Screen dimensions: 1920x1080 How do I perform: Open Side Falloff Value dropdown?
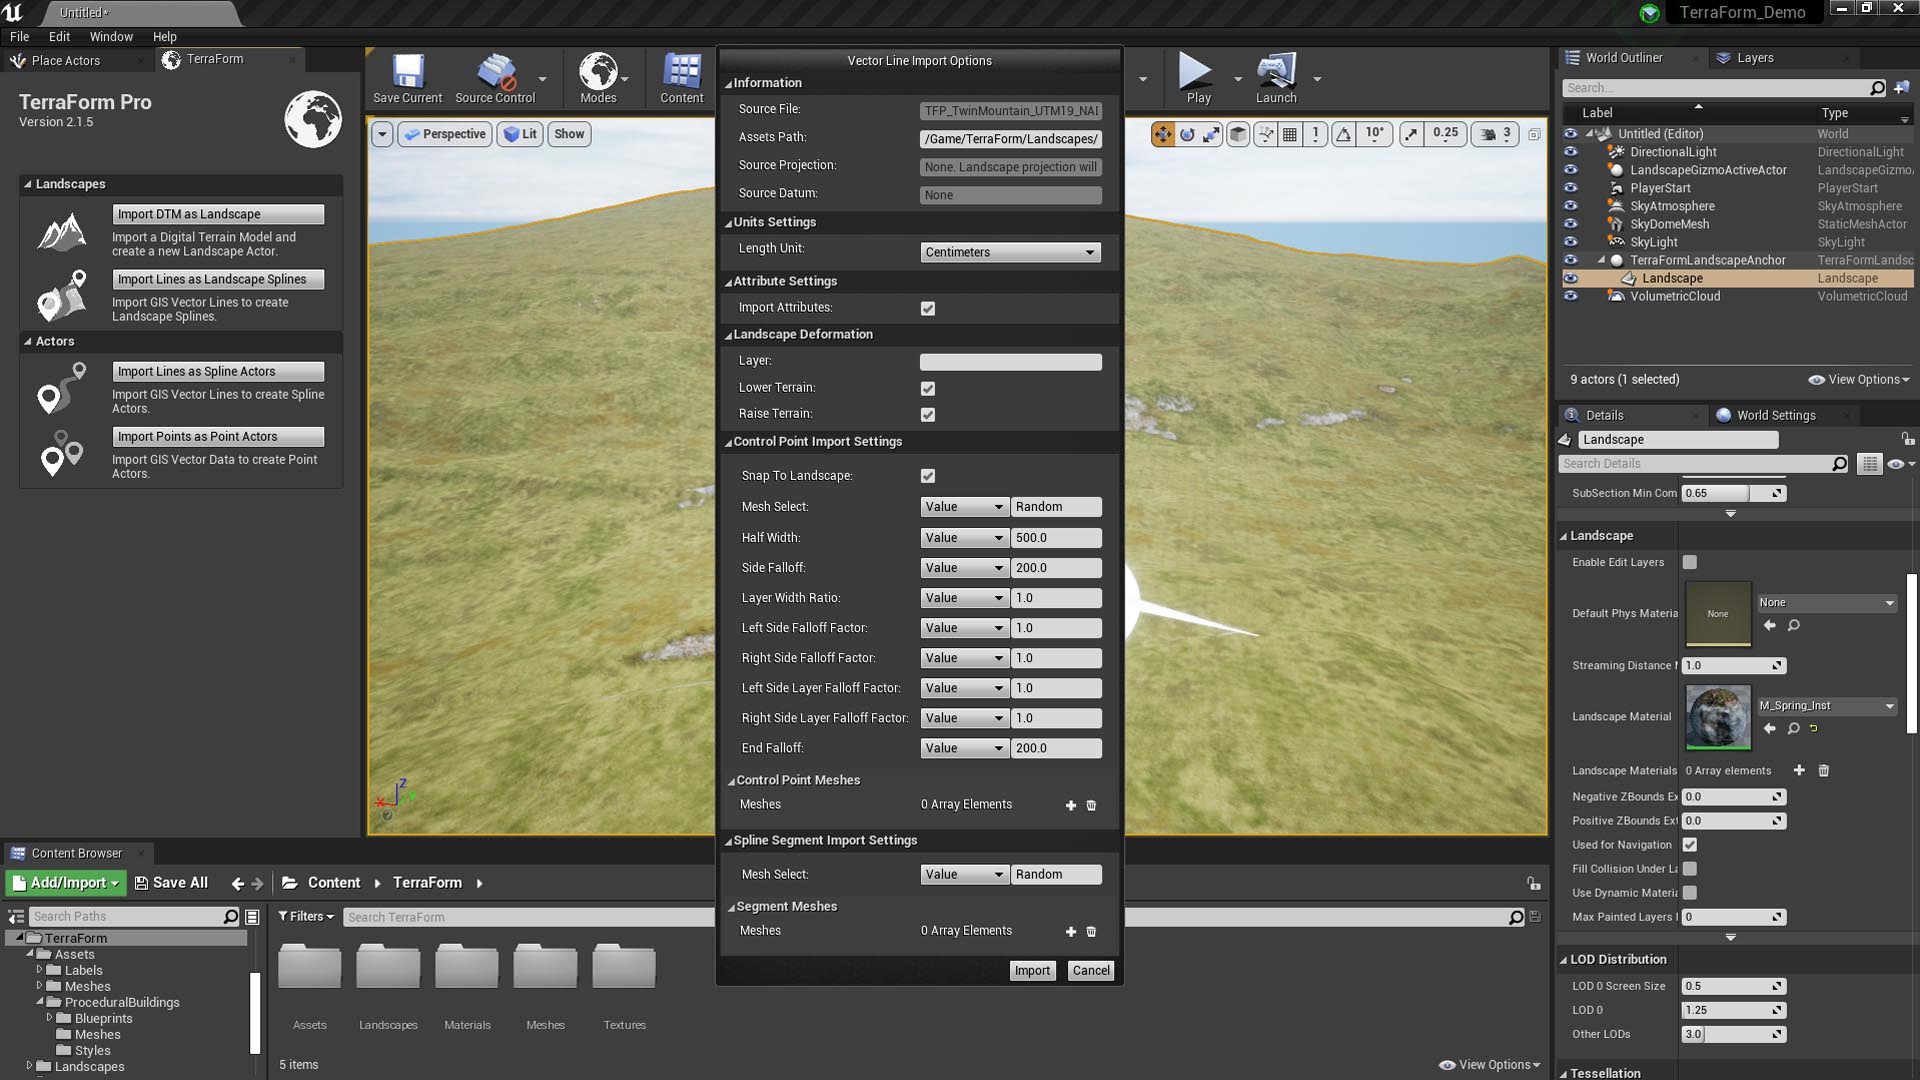coord(963,568)
